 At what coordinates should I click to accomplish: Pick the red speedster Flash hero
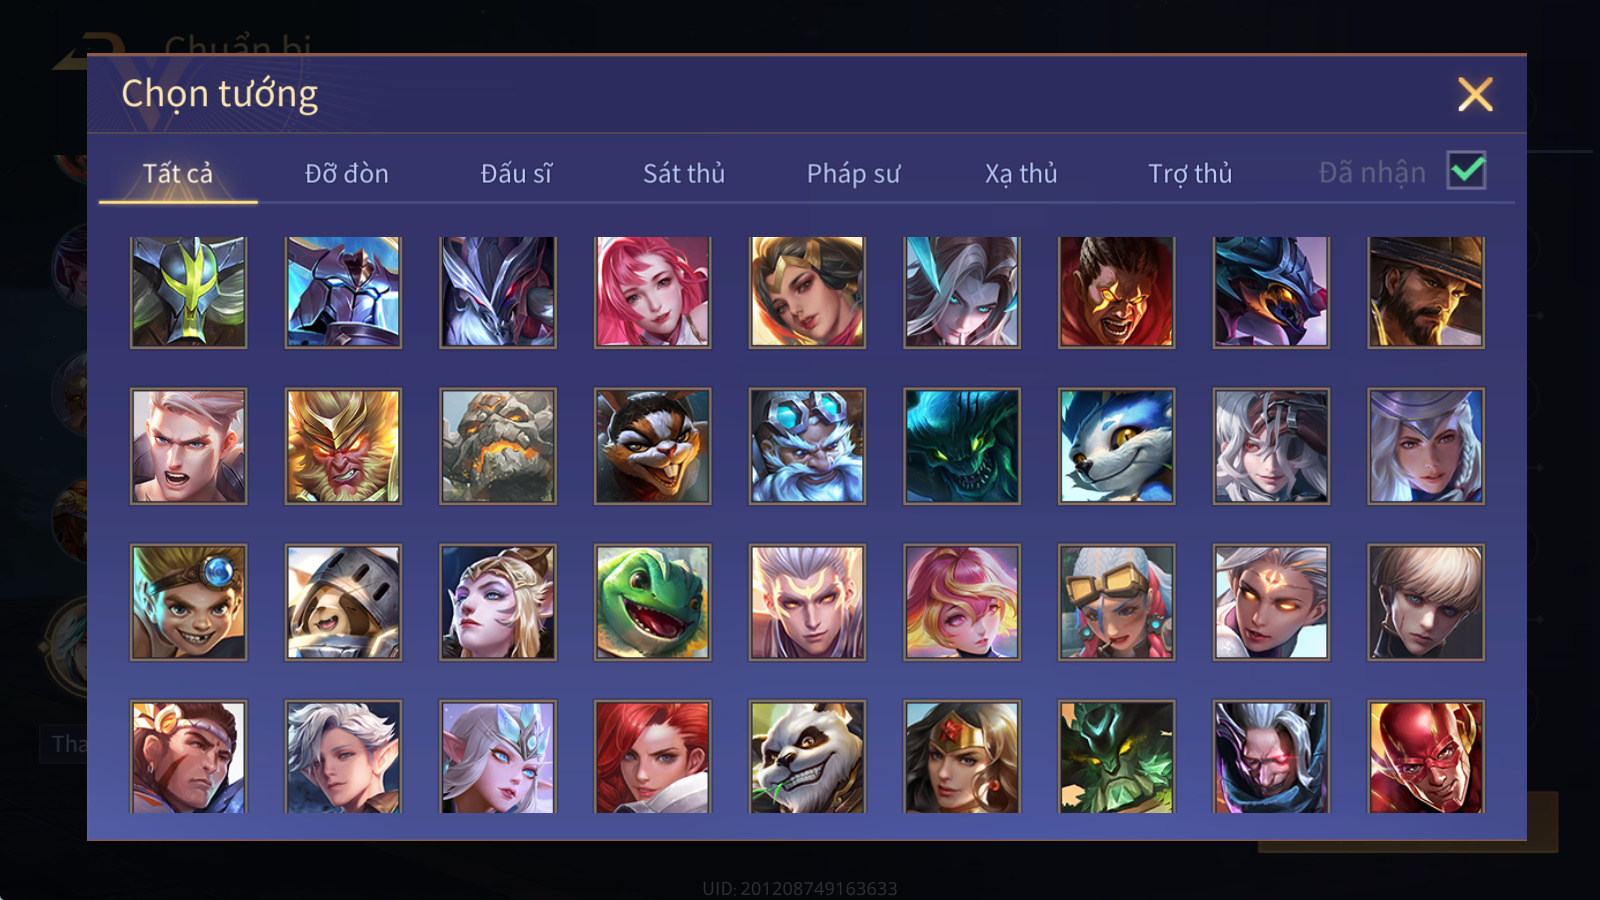(x=1426, y=757)
